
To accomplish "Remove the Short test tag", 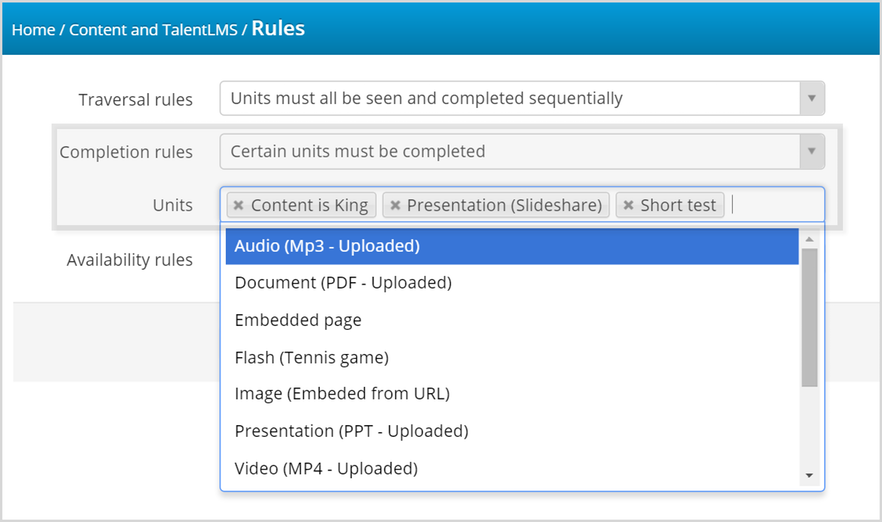I will 628,205.
